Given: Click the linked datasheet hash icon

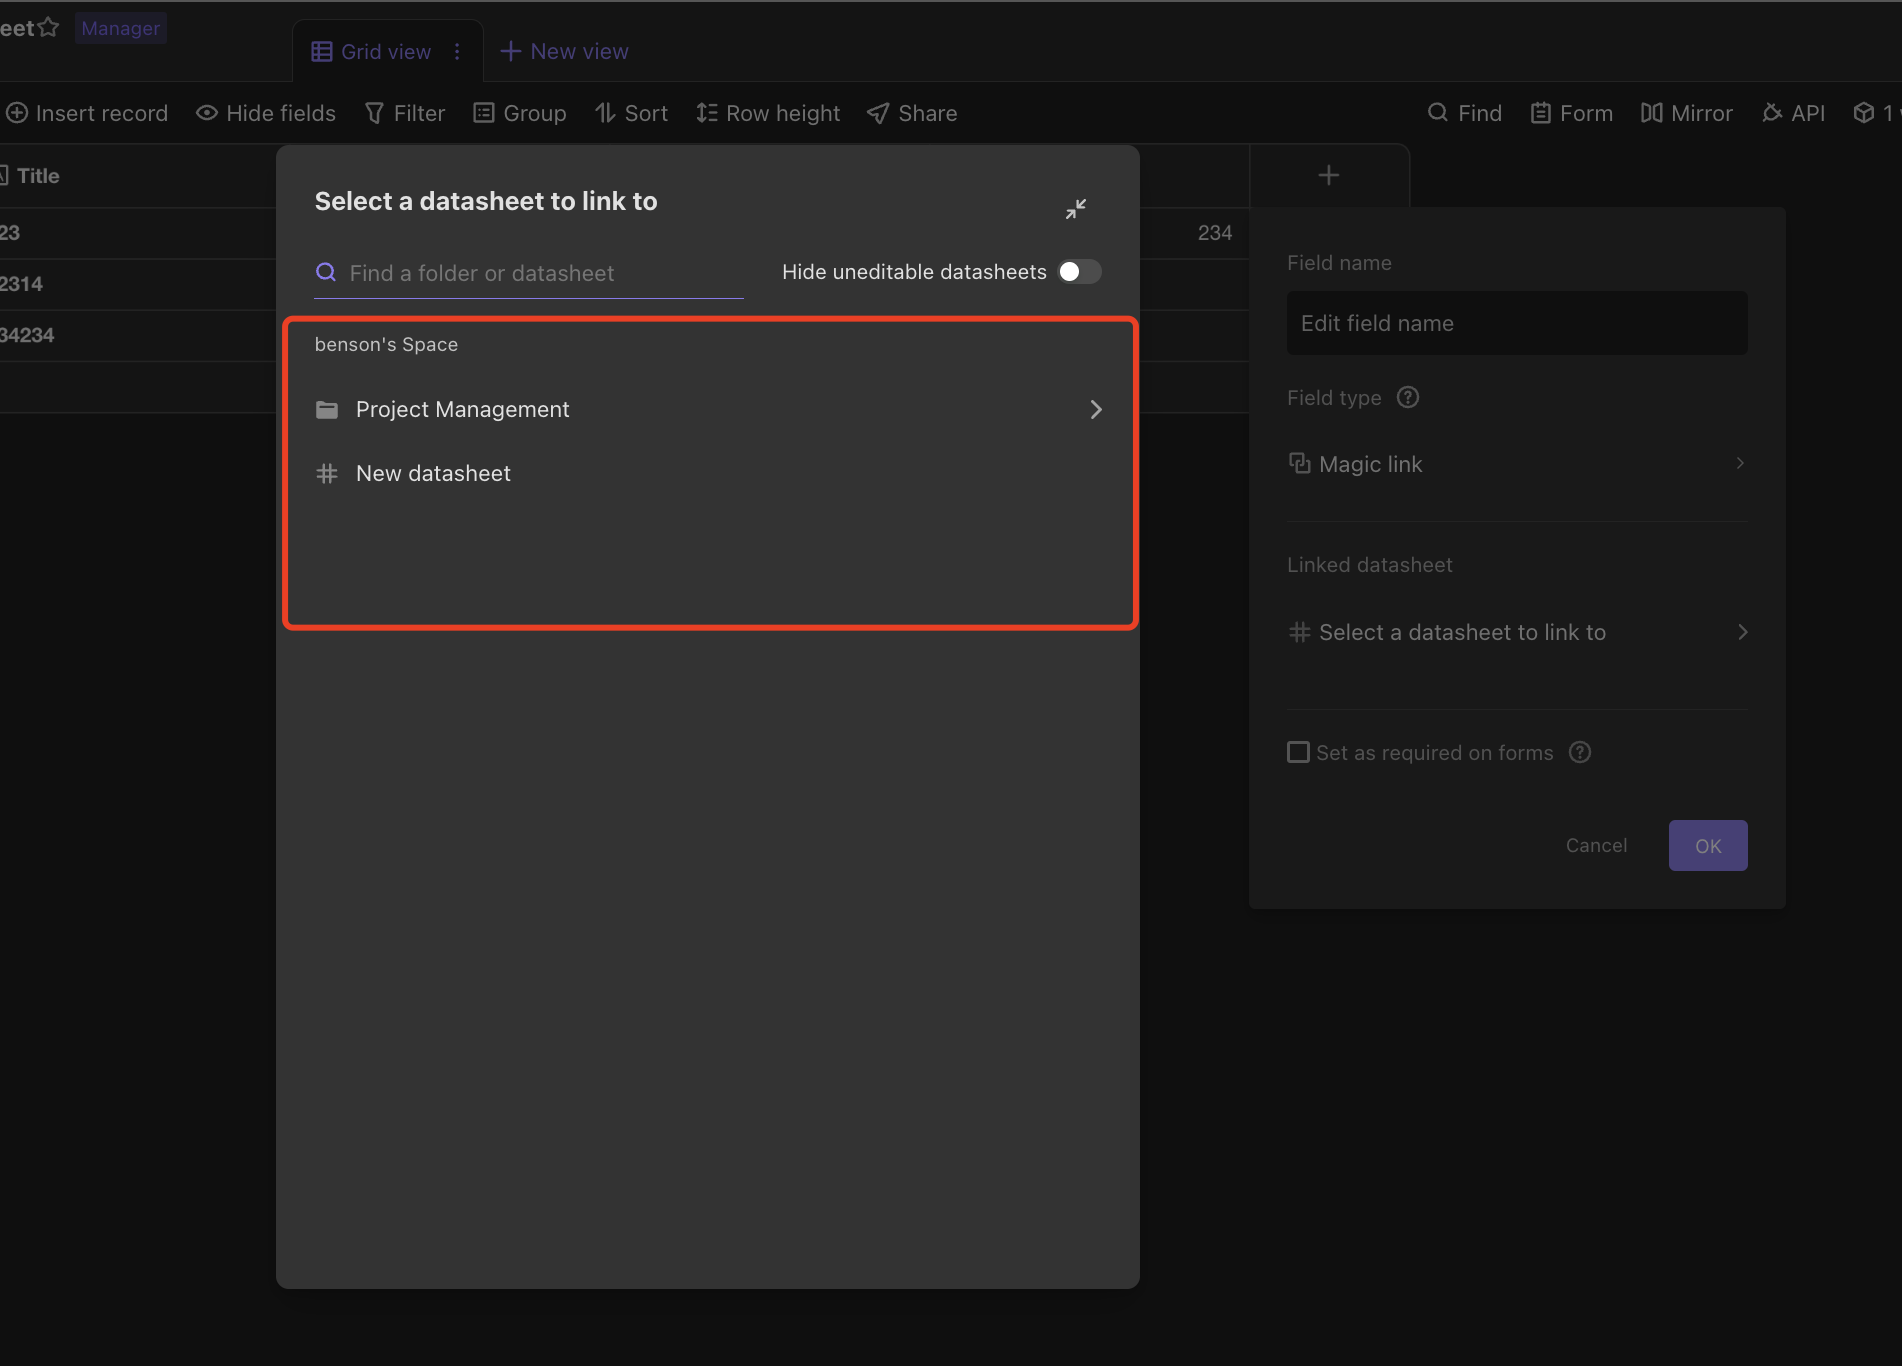Looking at the screenshot, I should (1300, 632).
